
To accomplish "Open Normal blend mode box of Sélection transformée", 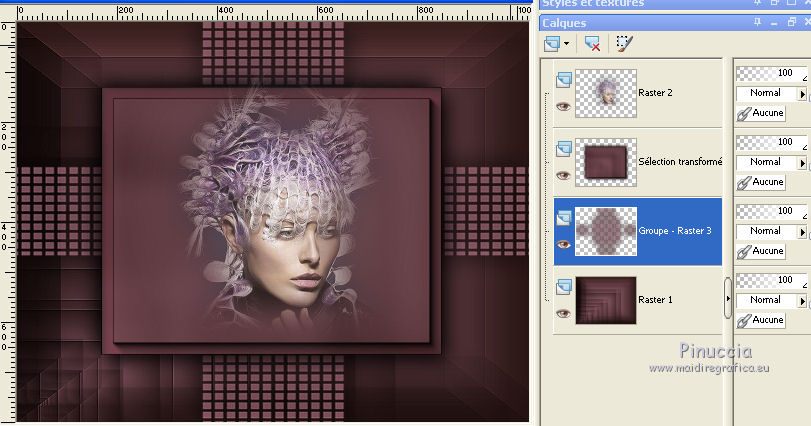I will (x=766, y=162).
